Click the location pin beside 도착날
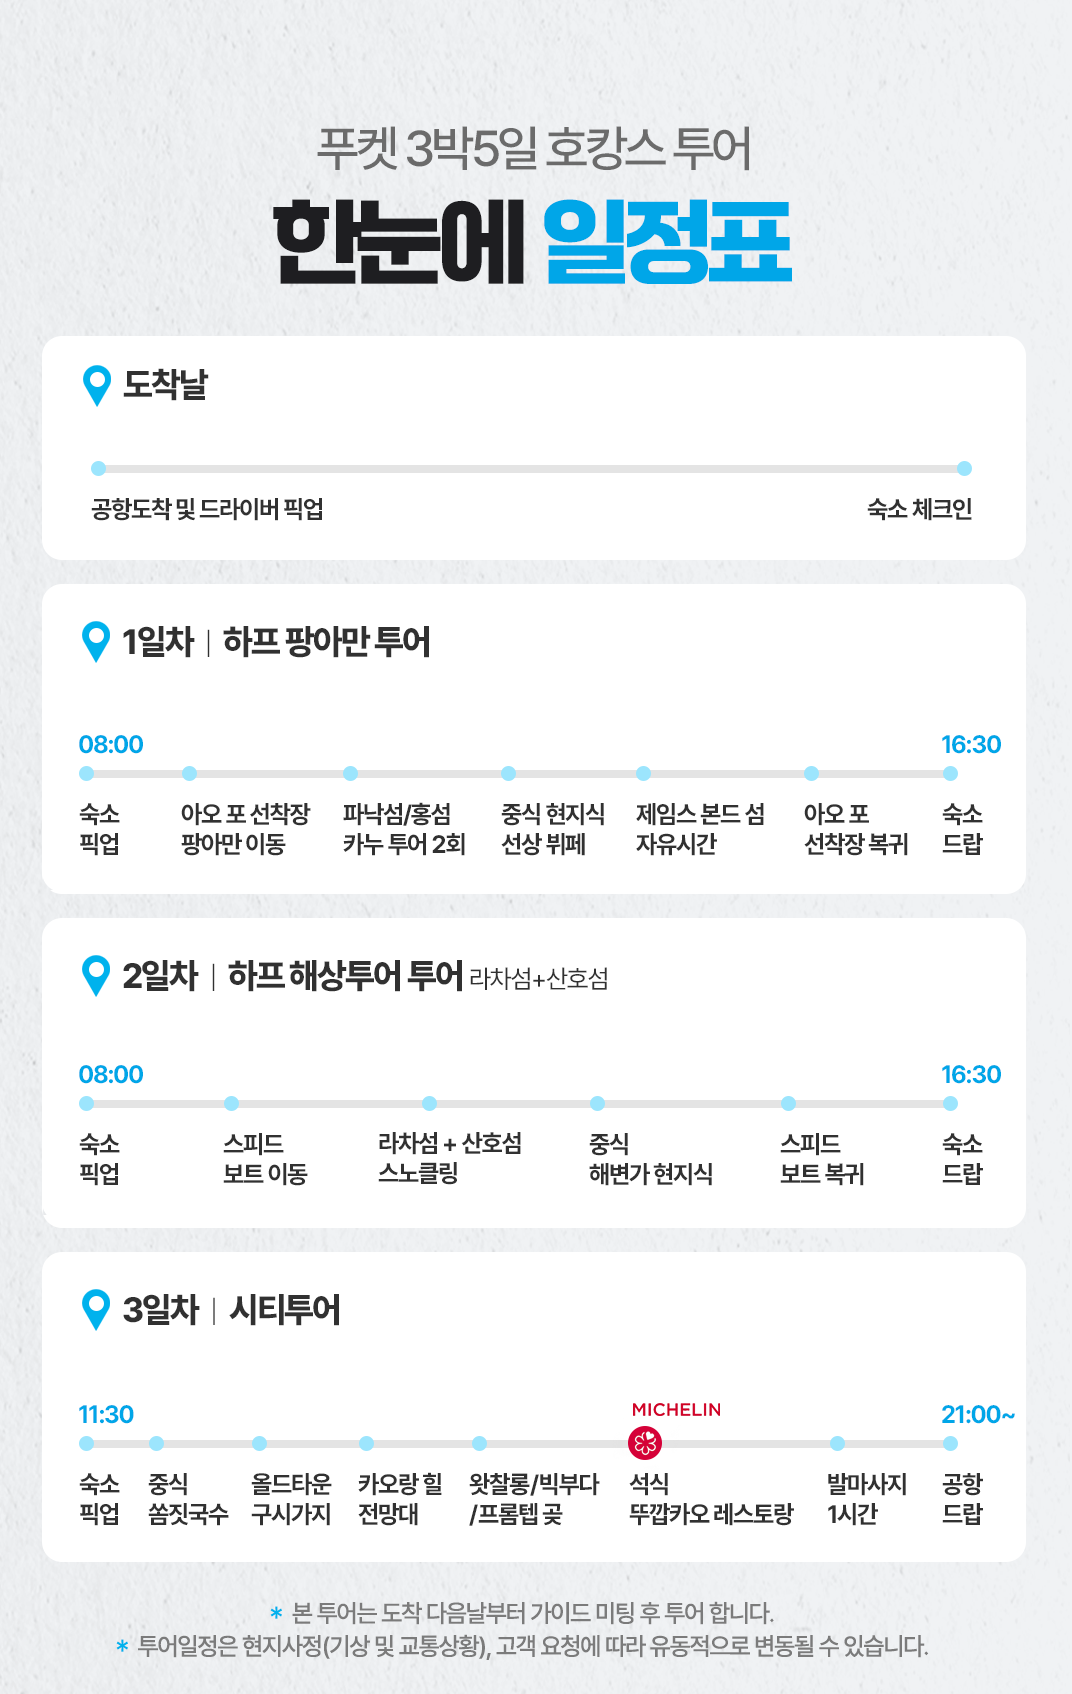The image size is (1072, 1694). point(97,385)
